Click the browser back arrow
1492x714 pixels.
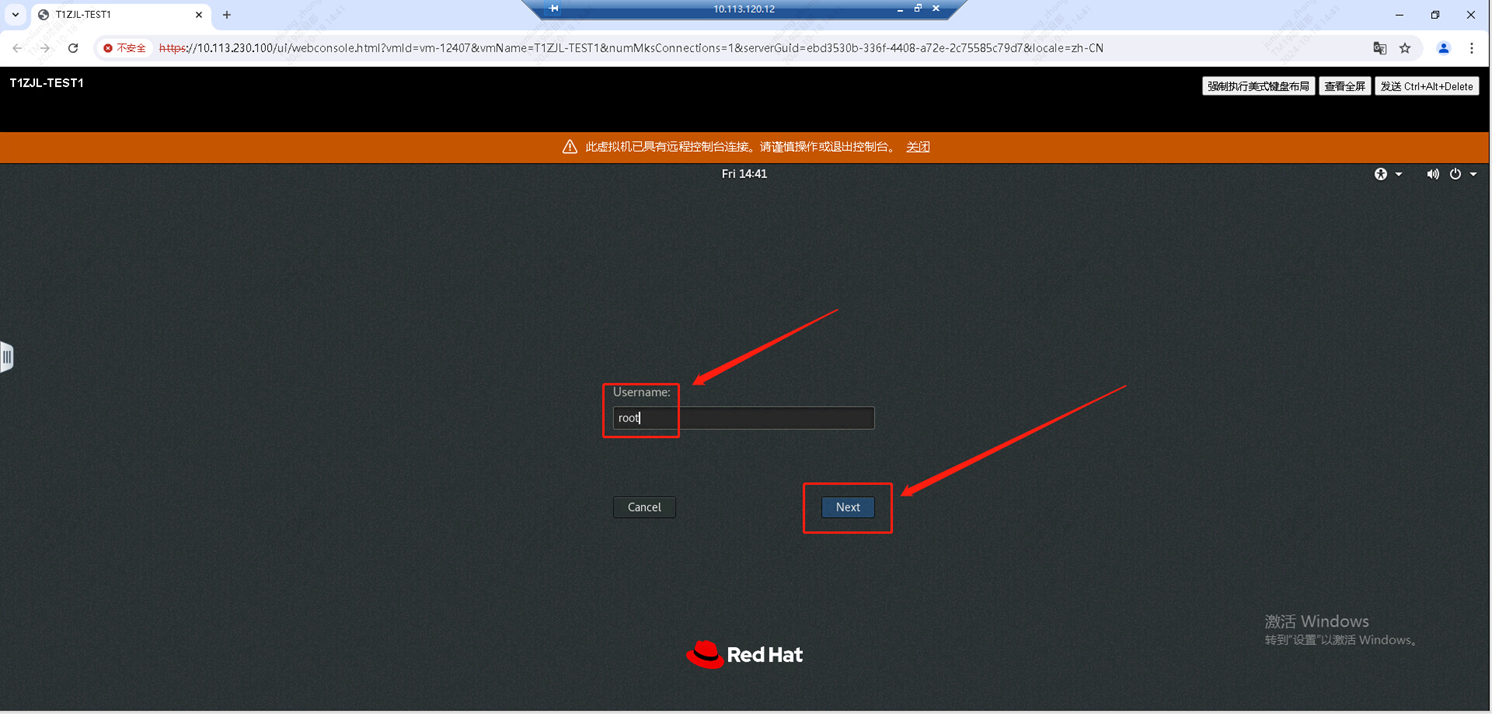17,48
